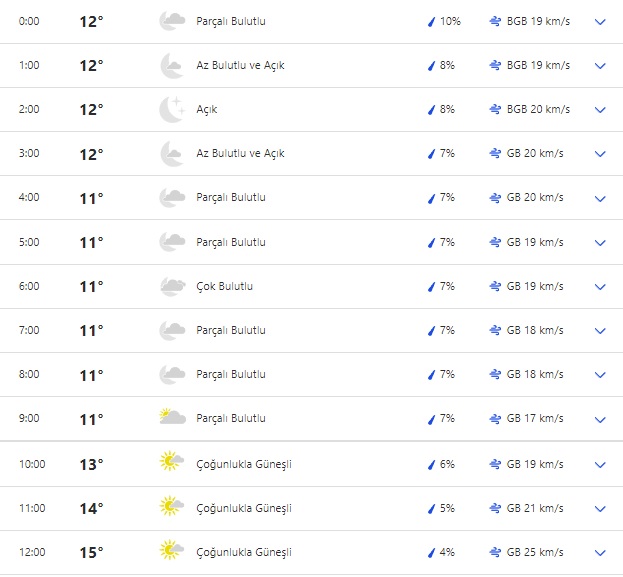Expand the 12:00 forecast details

pyautogui.click(x=600, y=552)
